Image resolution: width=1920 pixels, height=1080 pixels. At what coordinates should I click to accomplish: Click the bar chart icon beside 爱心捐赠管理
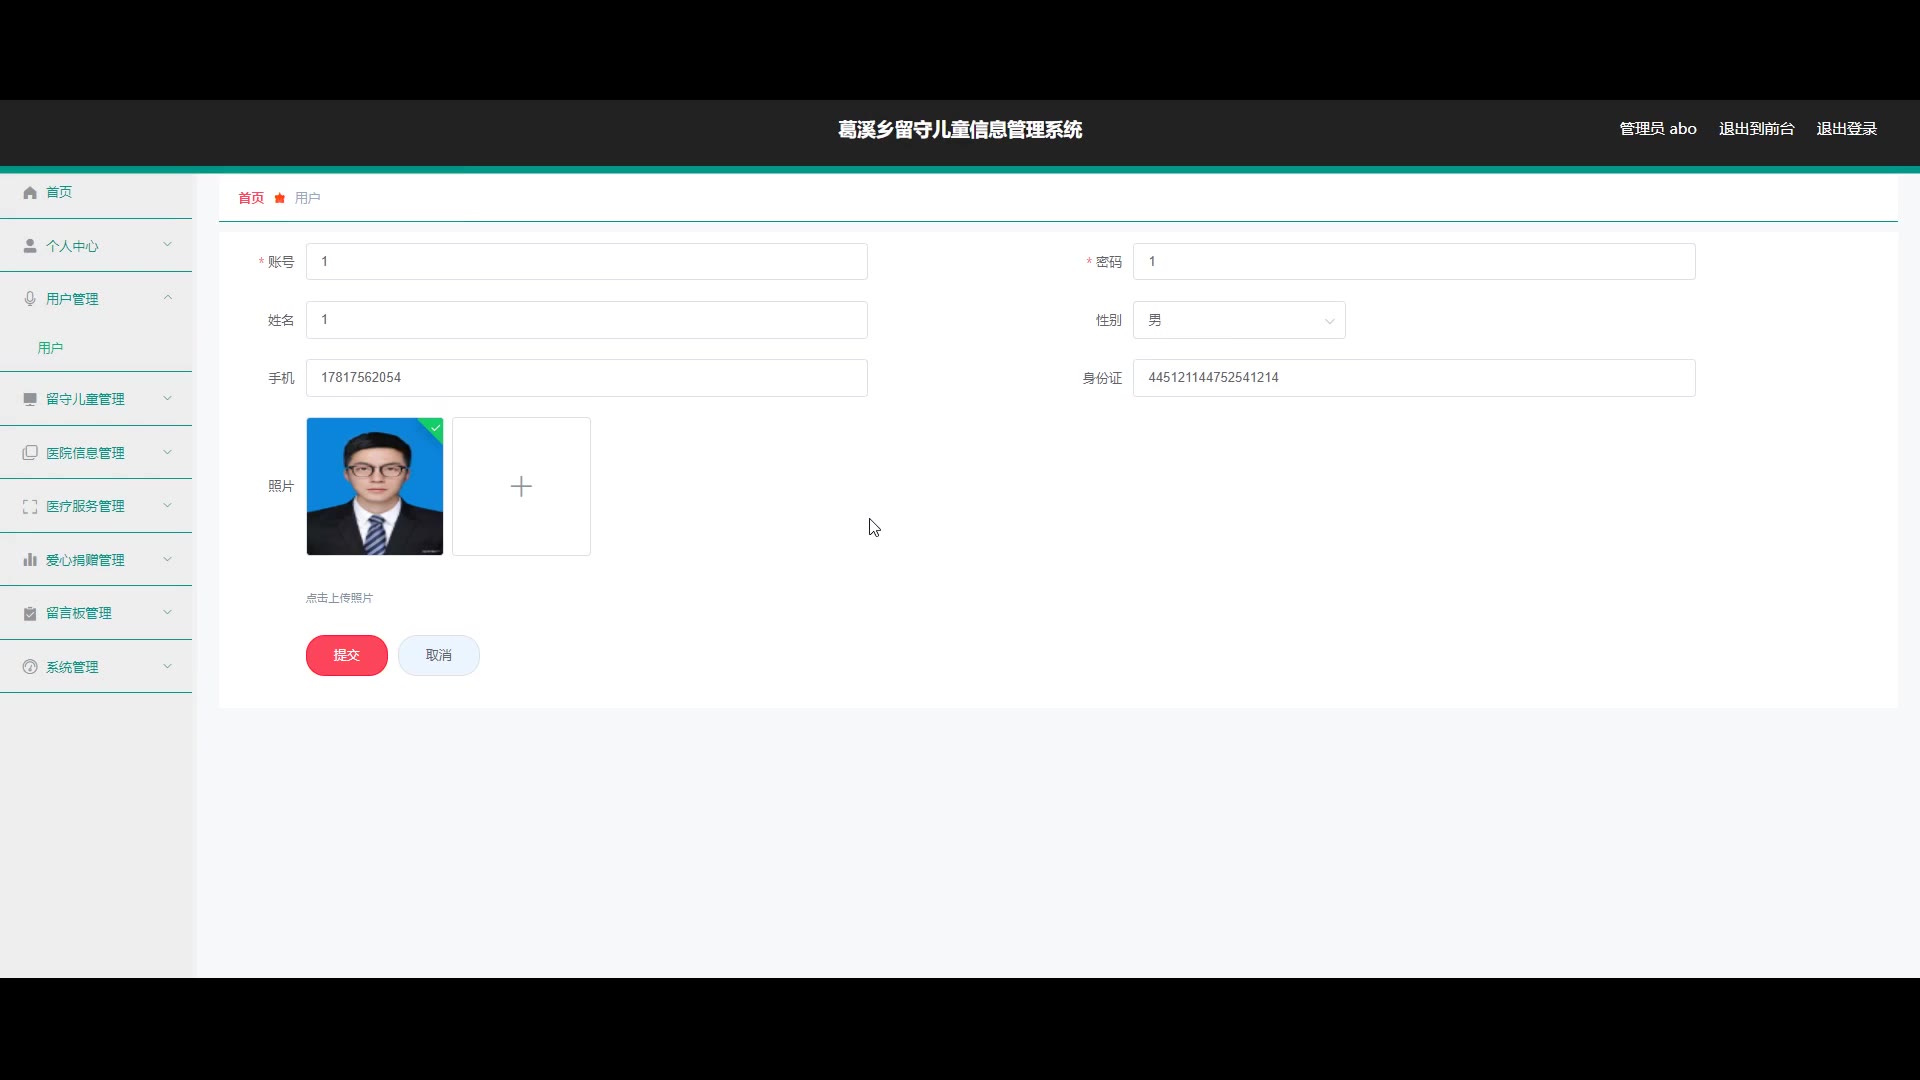click(x=30, y=560)
